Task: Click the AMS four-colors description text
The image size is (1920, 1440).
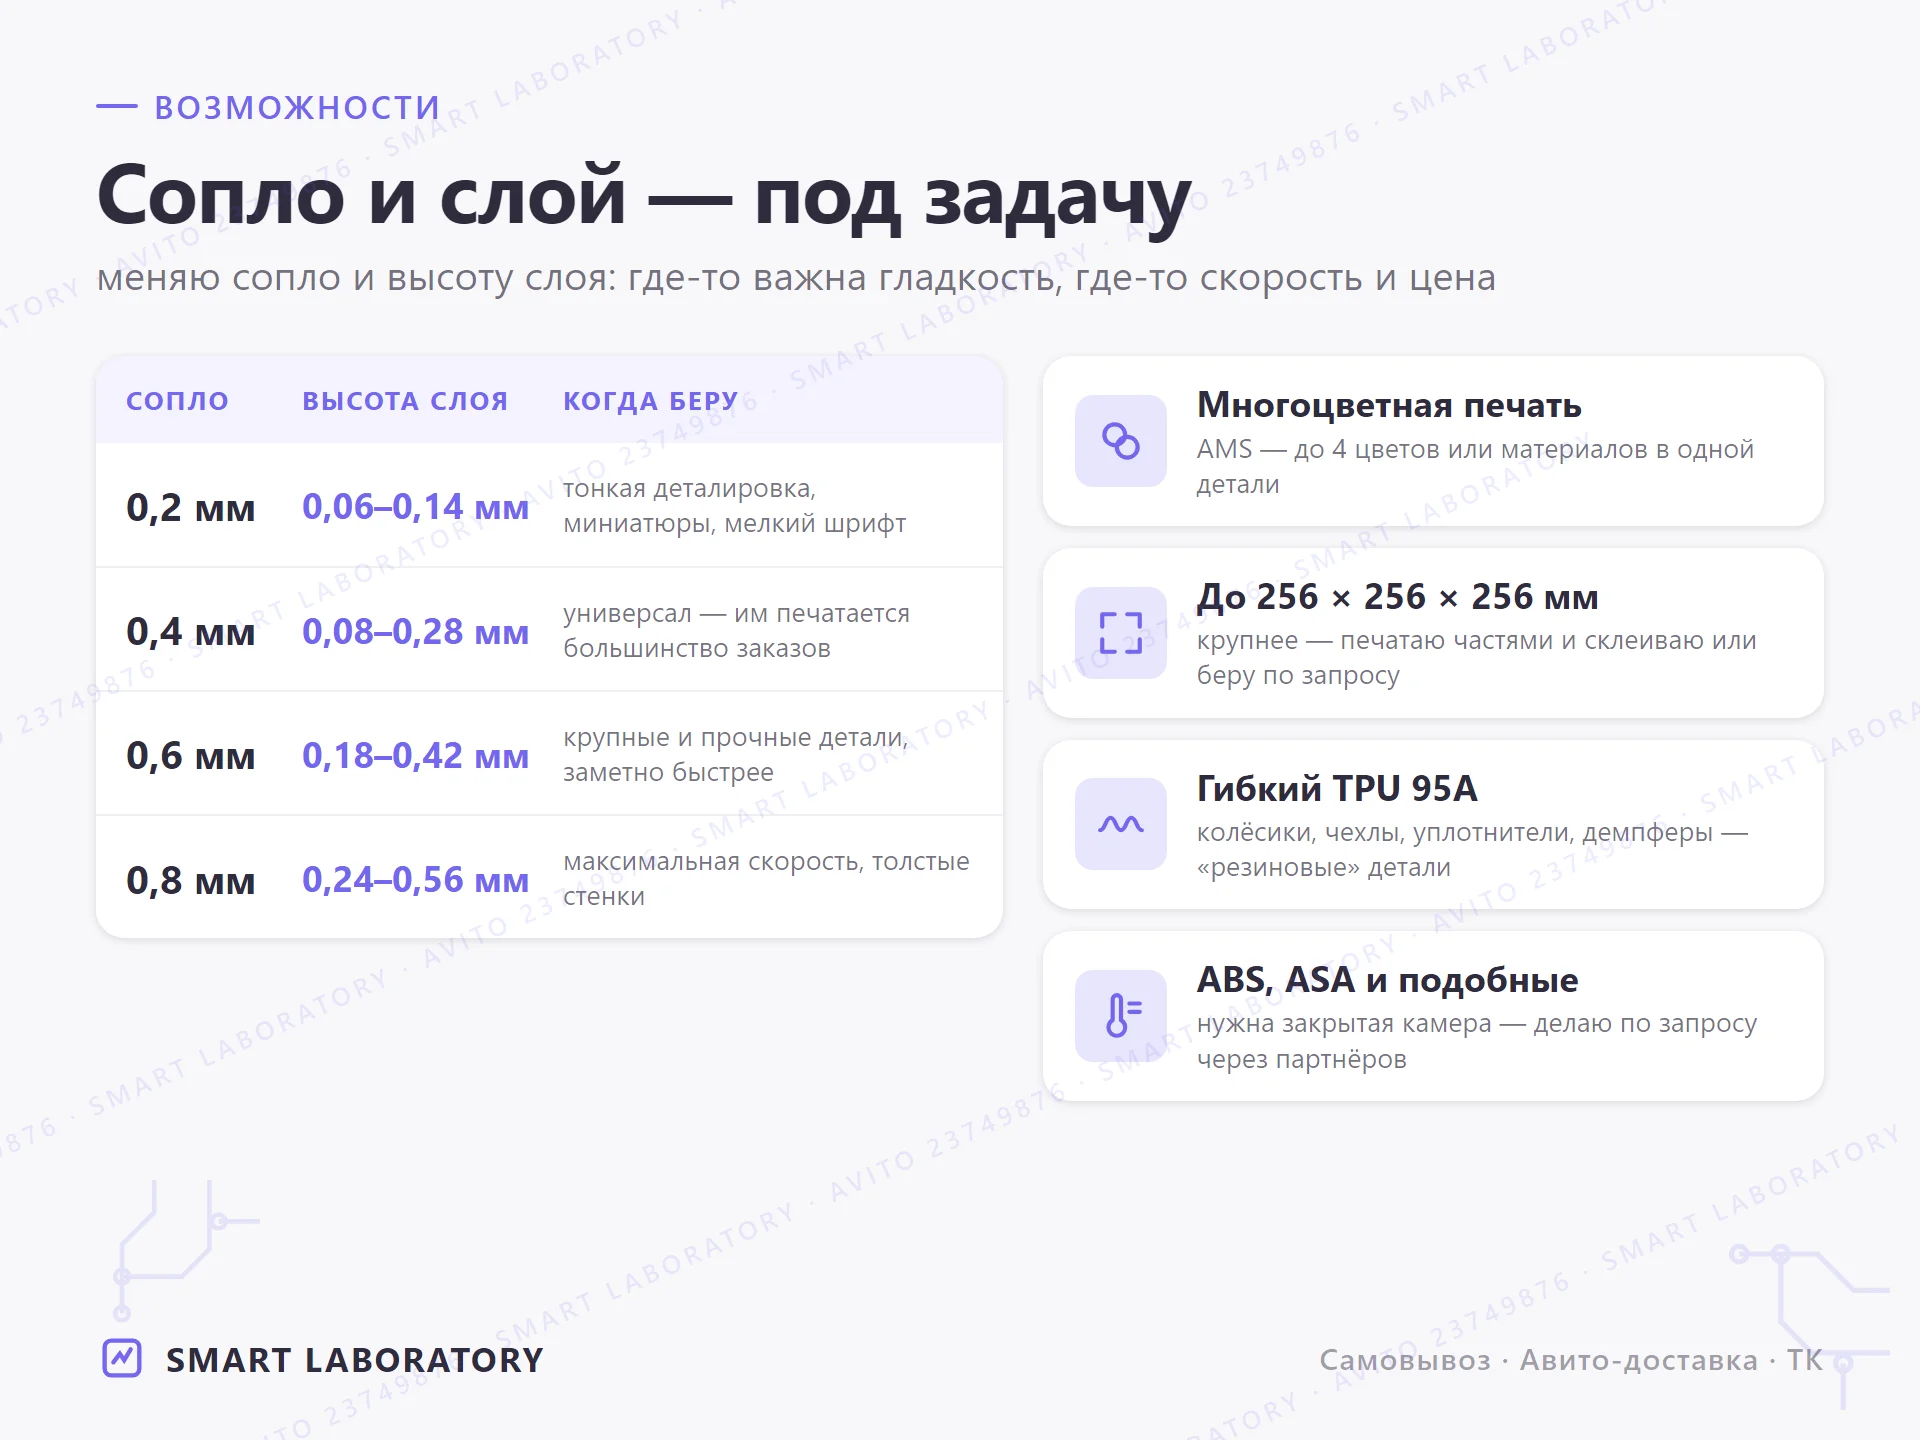Action: (x=1476, y=466)
